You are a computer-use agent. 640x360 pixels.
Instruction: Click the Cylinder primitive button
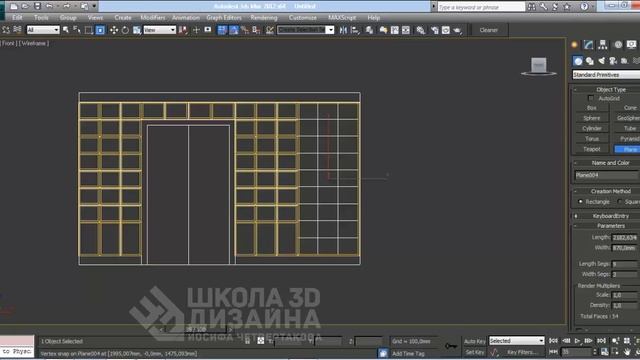[592, 128]
